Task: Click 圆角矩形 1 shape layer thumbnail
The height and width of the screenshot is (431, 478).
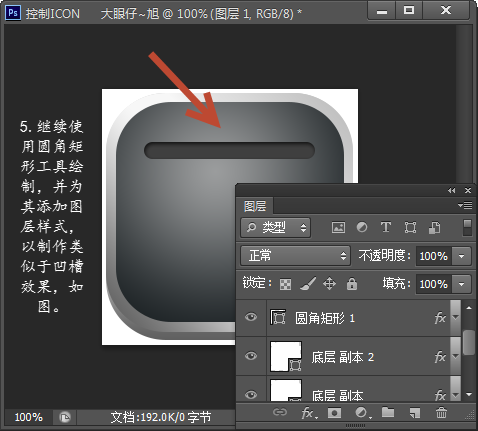Action: pyautogui.click(x=278, y=317)
